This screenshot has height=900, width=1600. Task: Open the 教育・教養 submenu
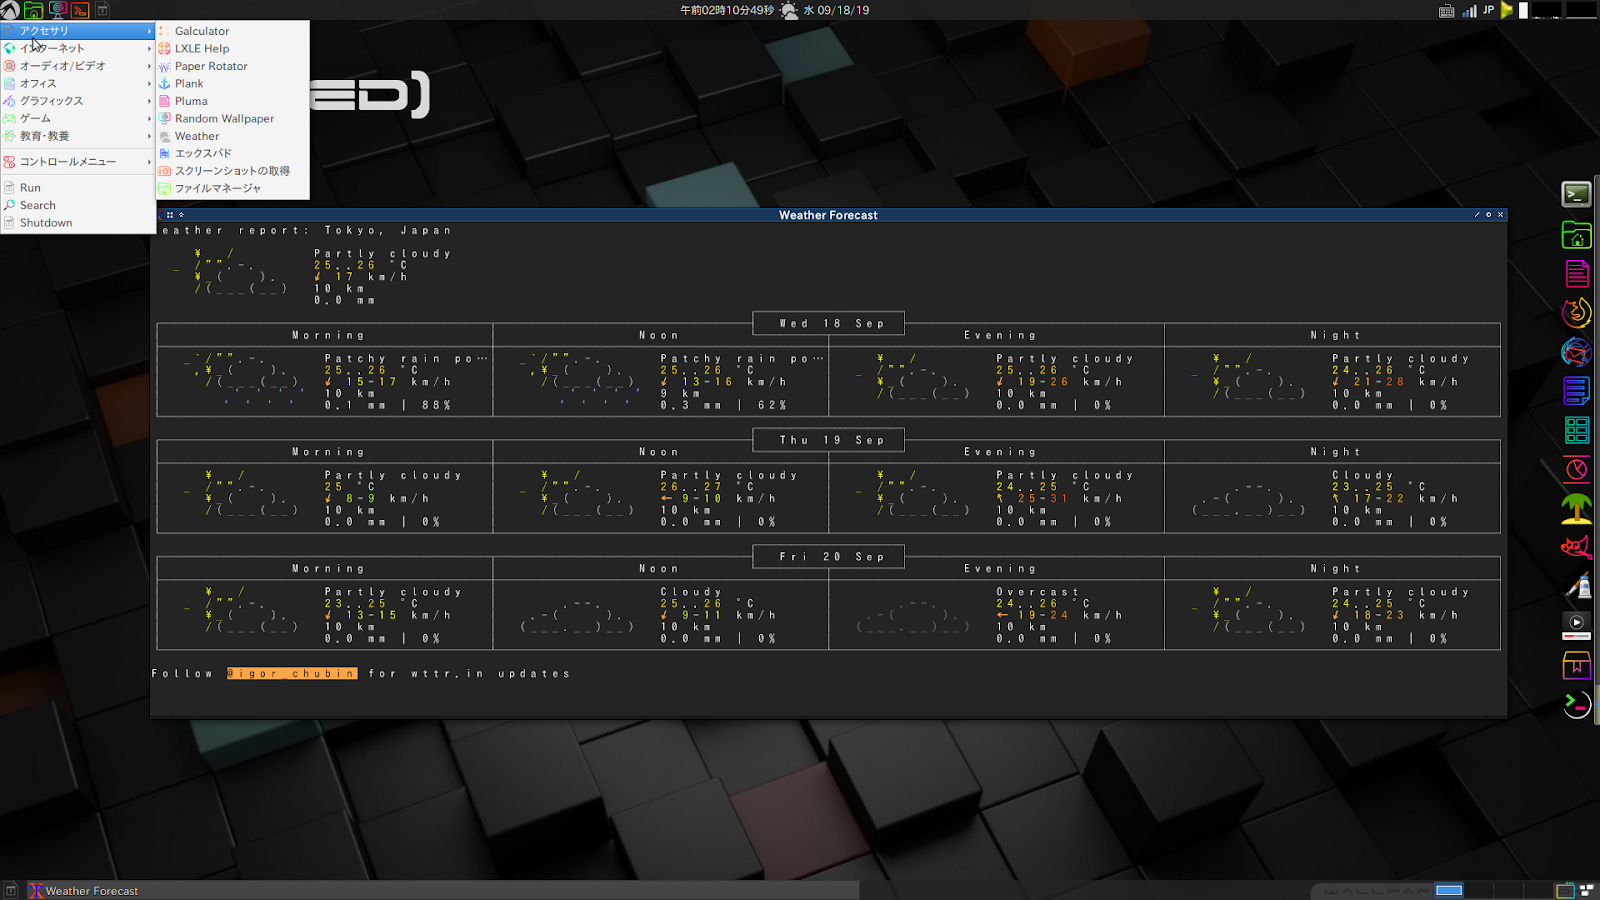(78, 136)
